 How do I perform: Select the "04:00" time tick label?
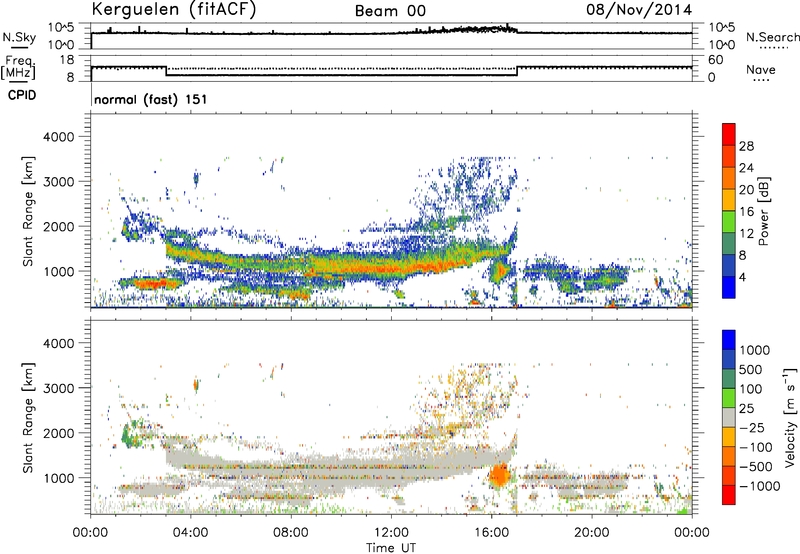tap(190, 533)
